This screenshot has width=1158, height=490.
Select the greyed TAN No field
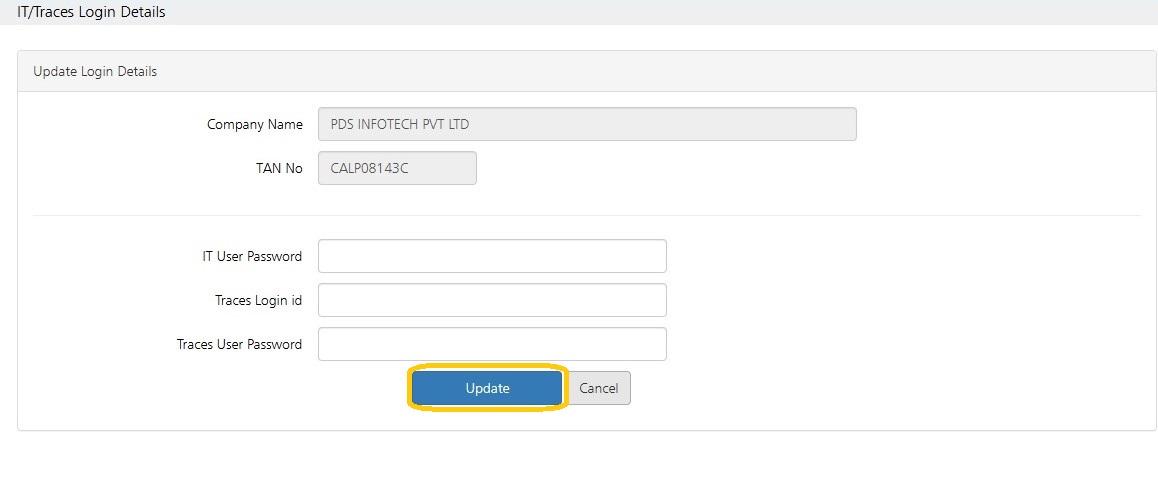(397, 169)
